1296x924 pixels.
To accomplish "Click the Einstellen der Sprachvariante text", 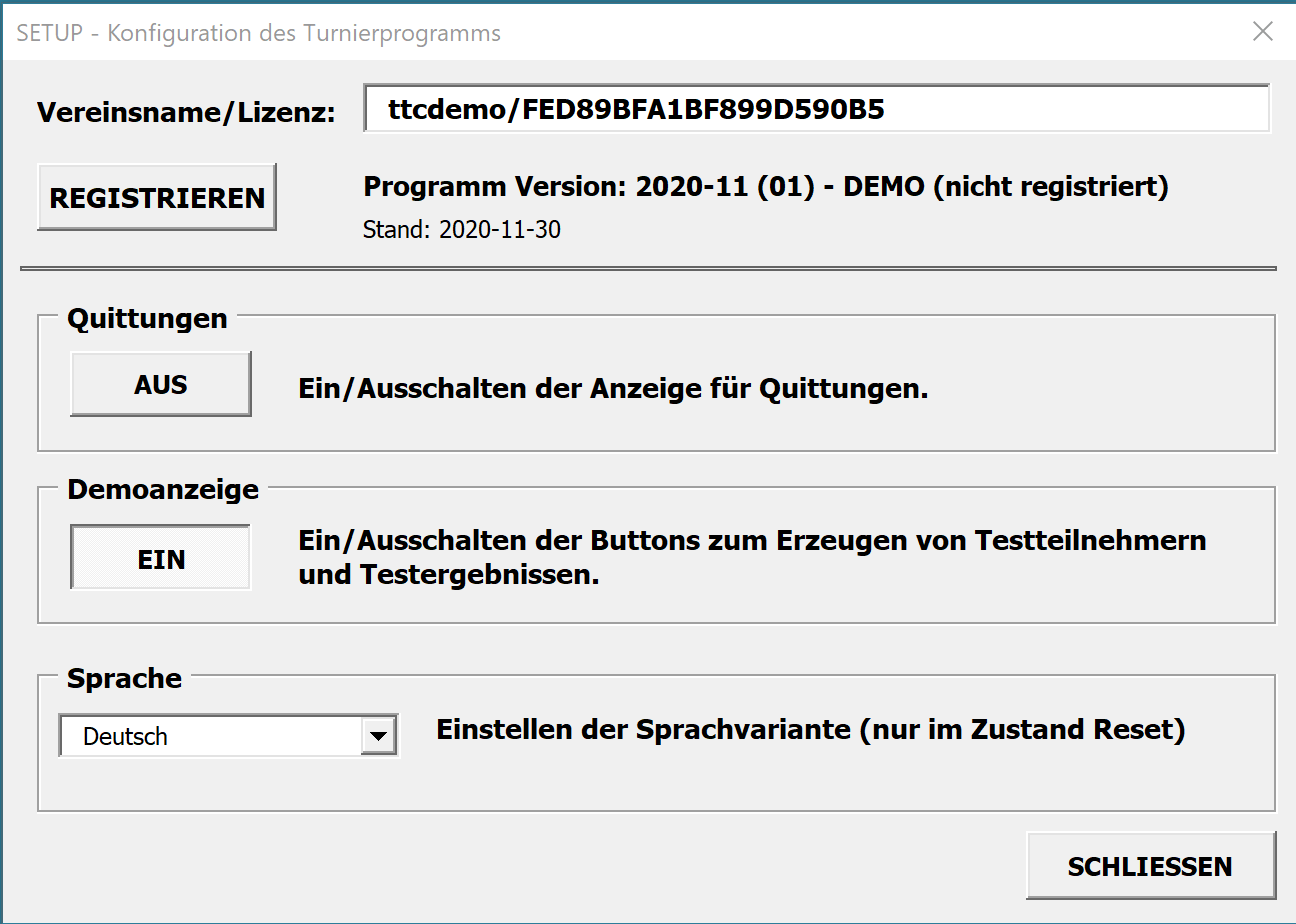I will pyautogui.click(x=810, y=730).
